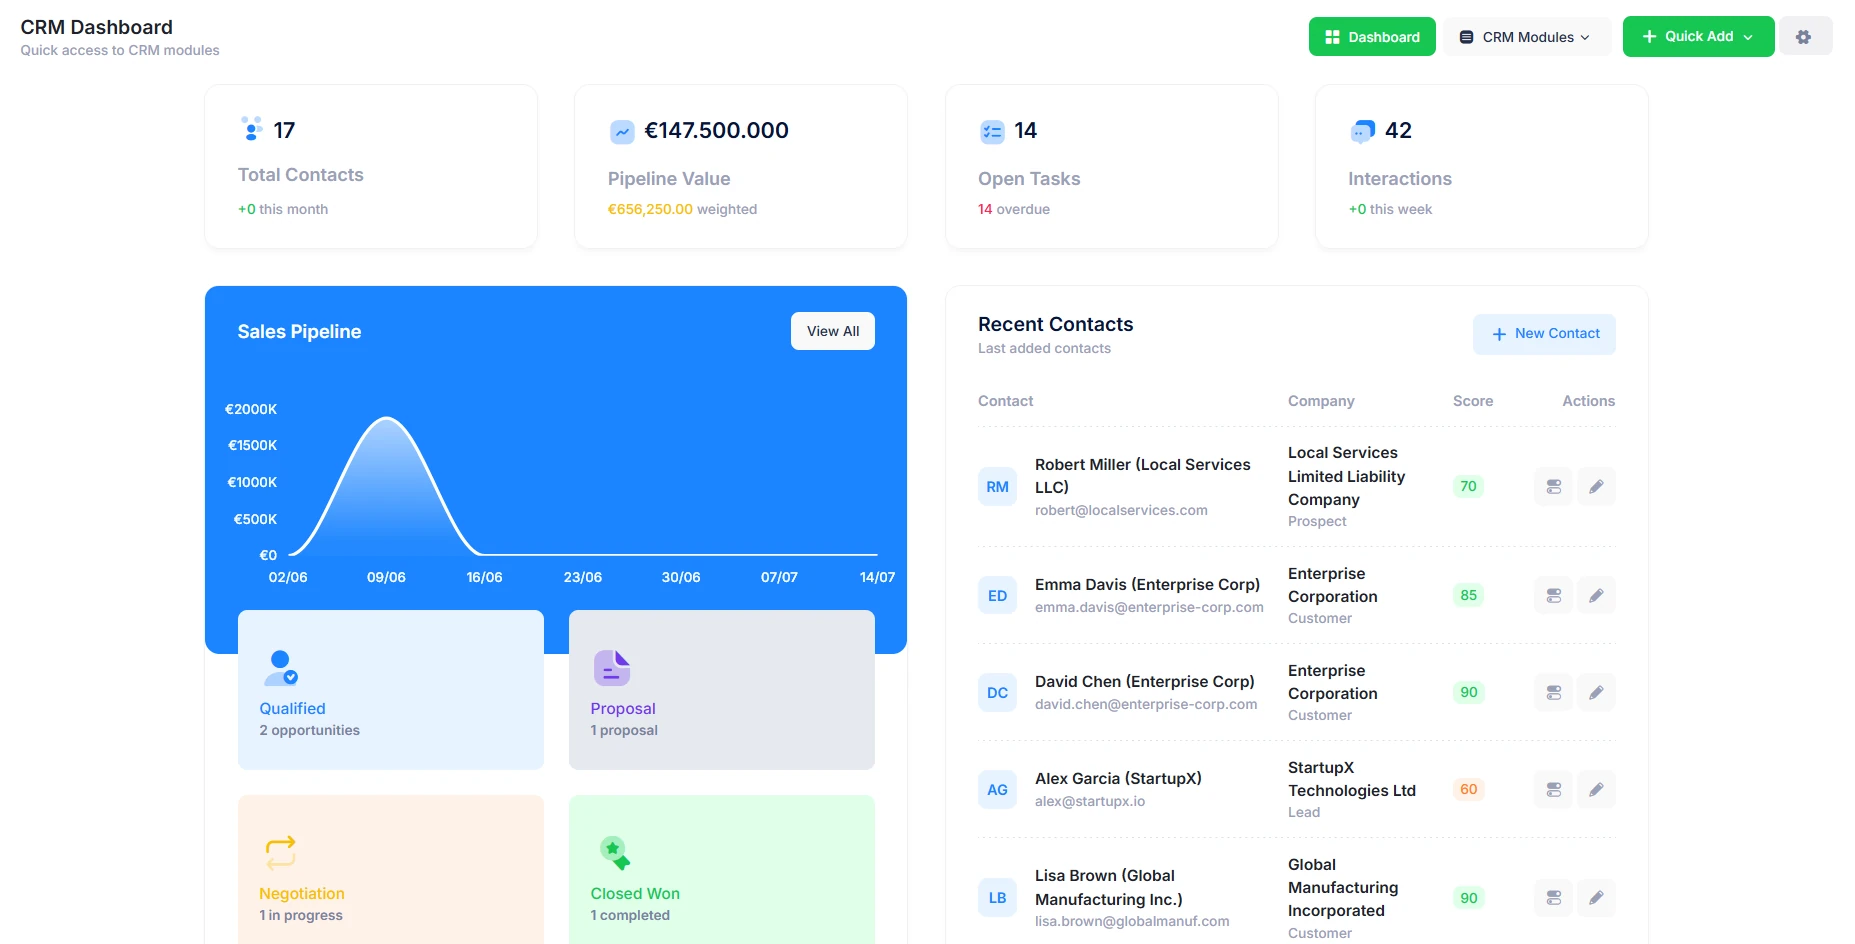Click the ED avatar badge
The width and height of the screenshot is (1855, 944).
[x=997, y=596]
